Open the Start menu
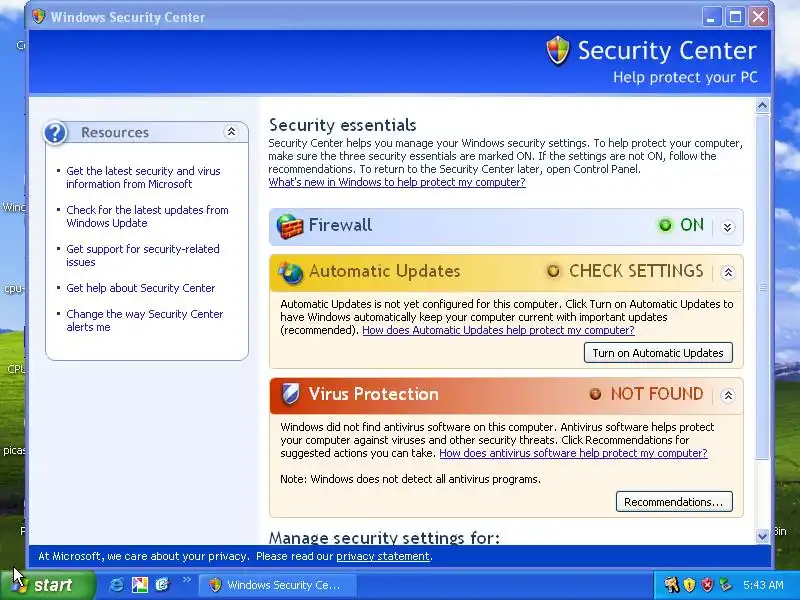 coord(48,585)
